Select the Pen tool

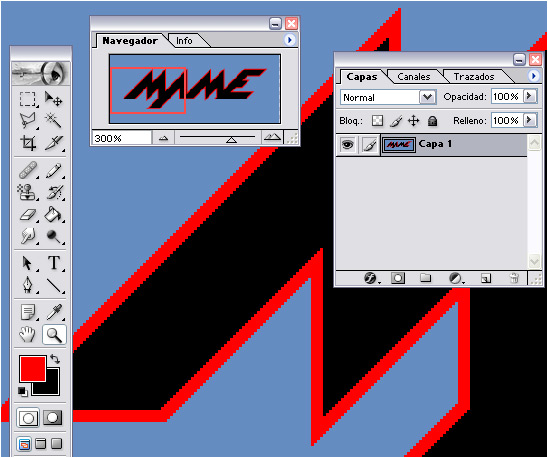click(x=28, y=285)
